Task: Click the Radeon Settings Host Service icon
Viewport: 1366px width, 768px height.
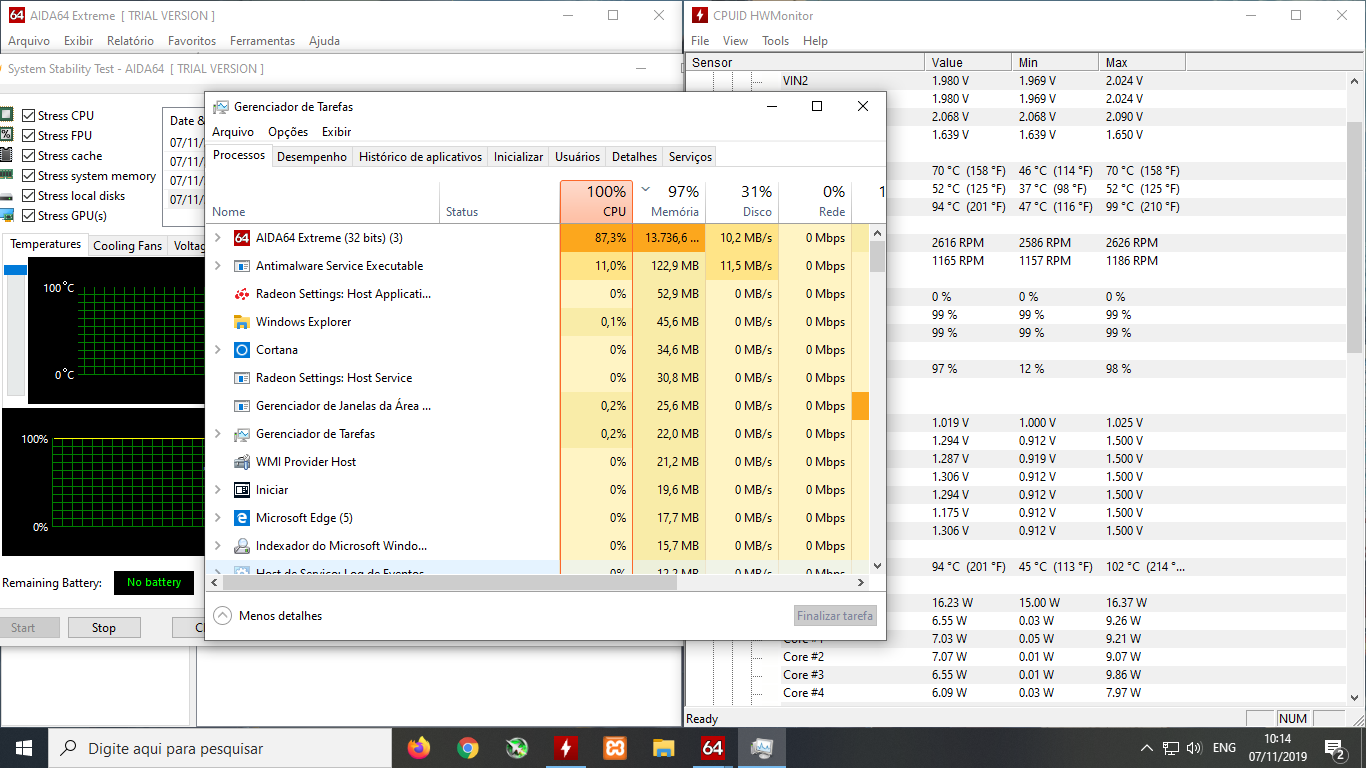Action: [241, 378]
